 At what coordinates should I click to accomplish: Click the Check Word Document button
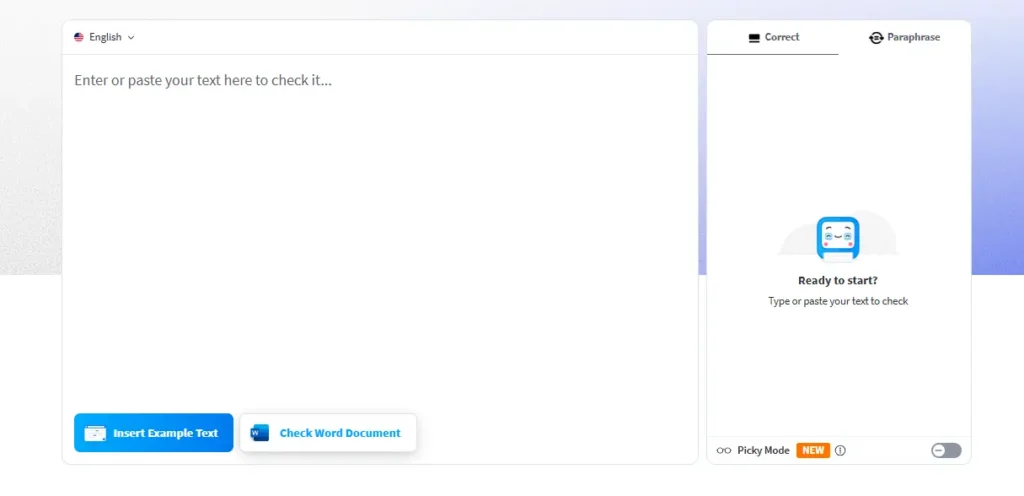pyautogui.click(x=328, y=433)
